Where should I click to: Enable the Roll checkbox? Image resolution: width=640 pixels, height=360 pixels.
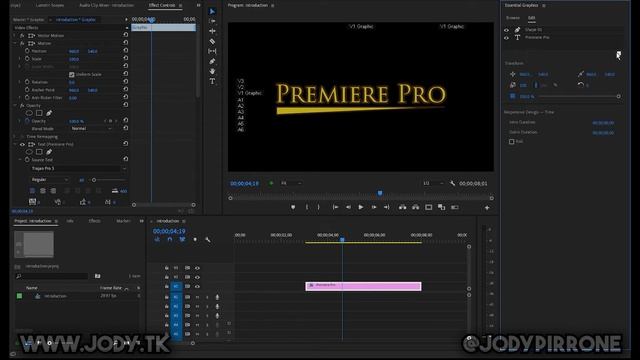[x=511, y=142]
